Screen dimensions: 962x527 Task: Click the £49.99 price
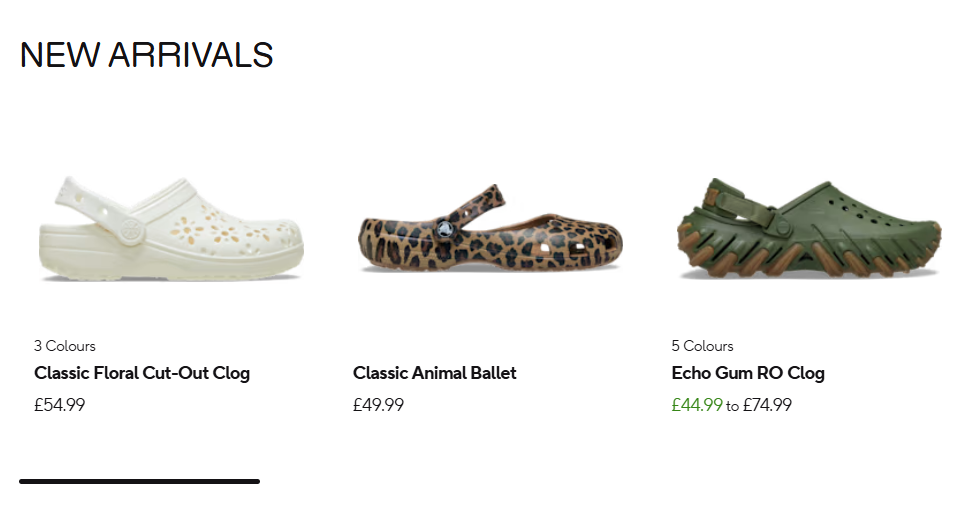378,405
